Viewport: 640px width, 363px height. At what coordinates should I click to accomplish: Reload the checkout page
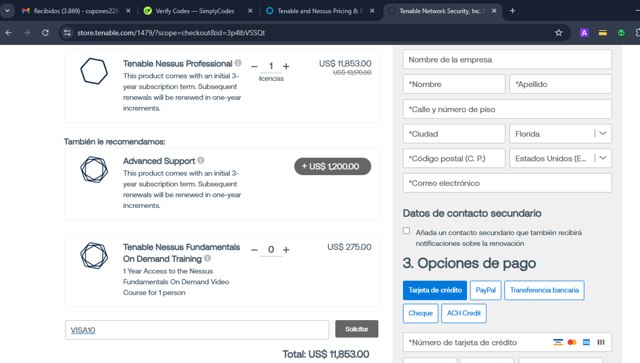click(45, 33)
